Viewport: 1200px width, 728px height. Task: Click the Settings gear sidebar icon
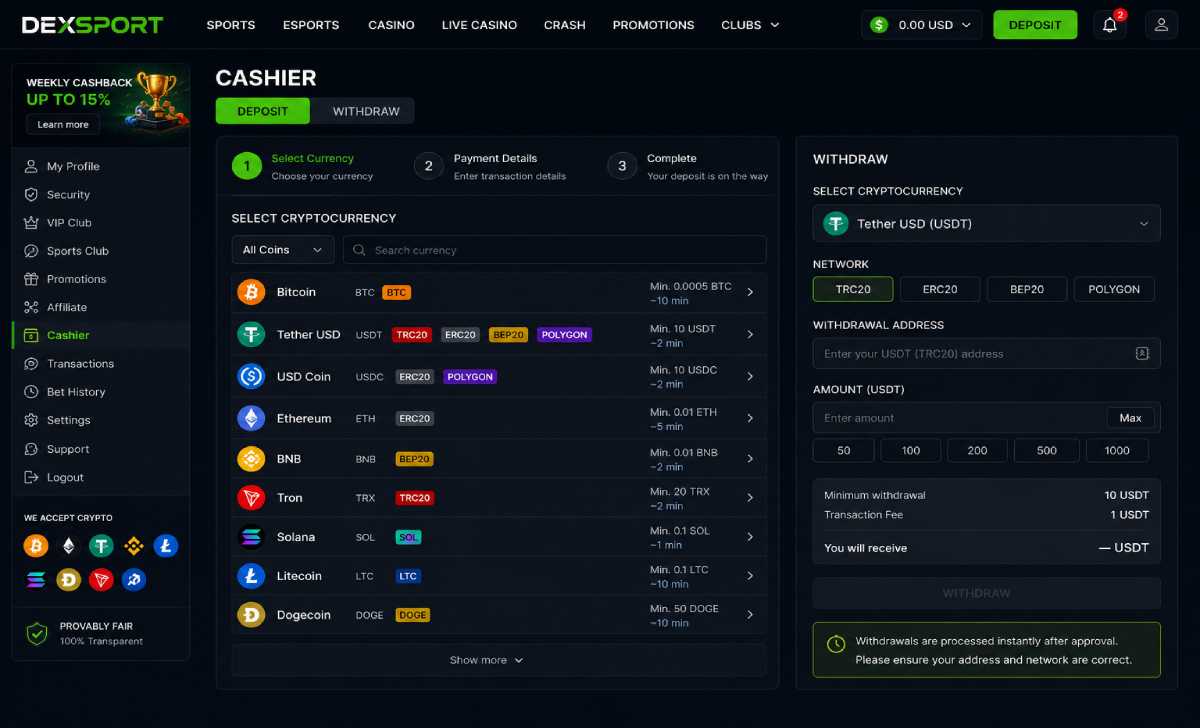pyautogui.click(x=31, y=420)
